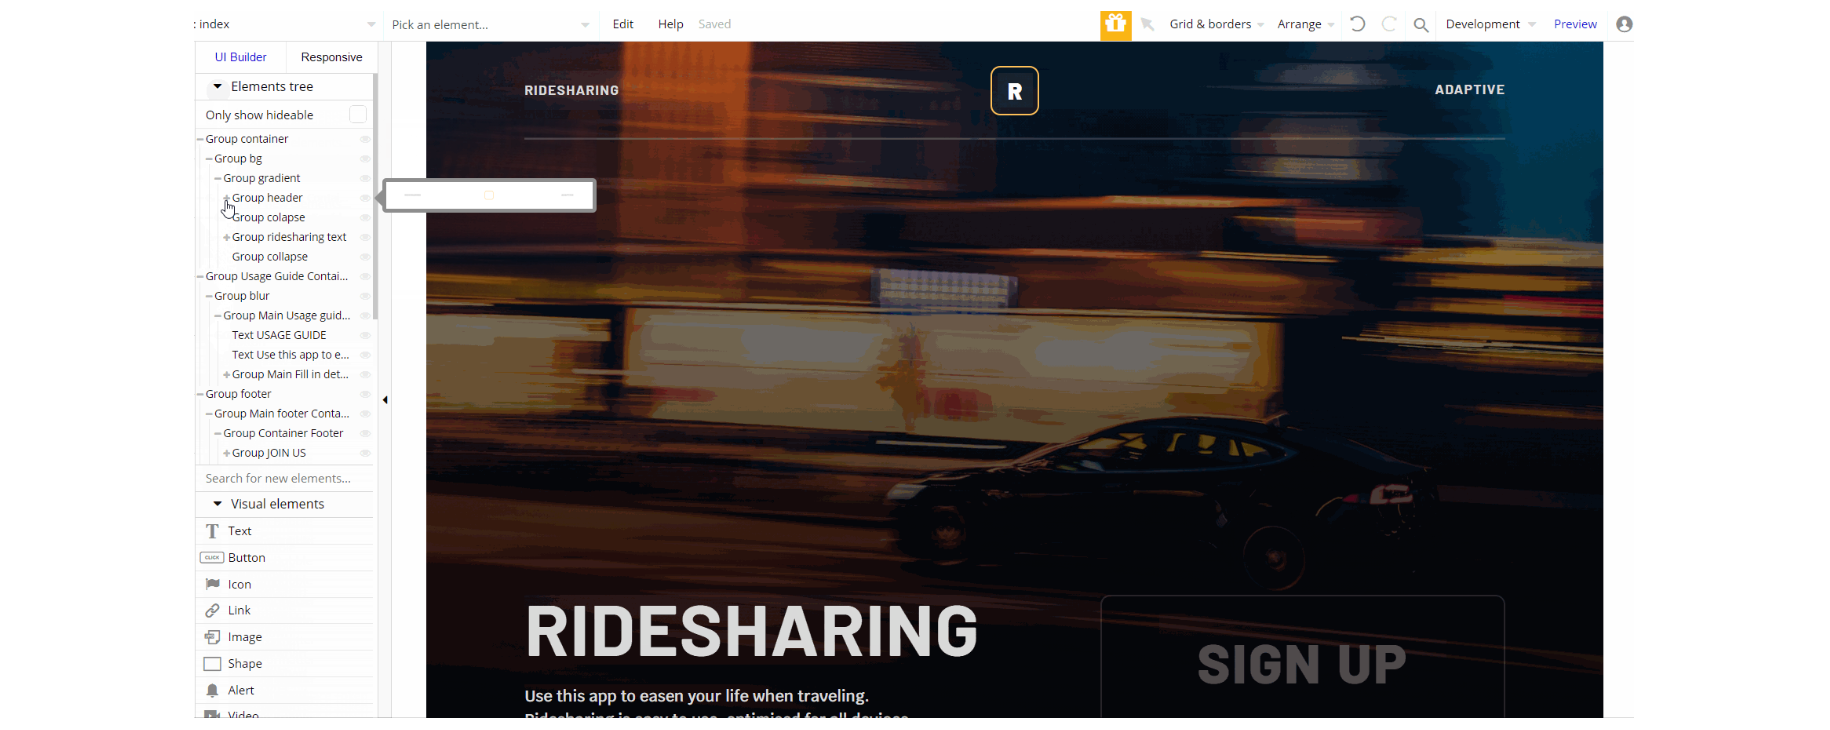Undo the last change
1830x730 pixels.
[x=1357, y=24]
